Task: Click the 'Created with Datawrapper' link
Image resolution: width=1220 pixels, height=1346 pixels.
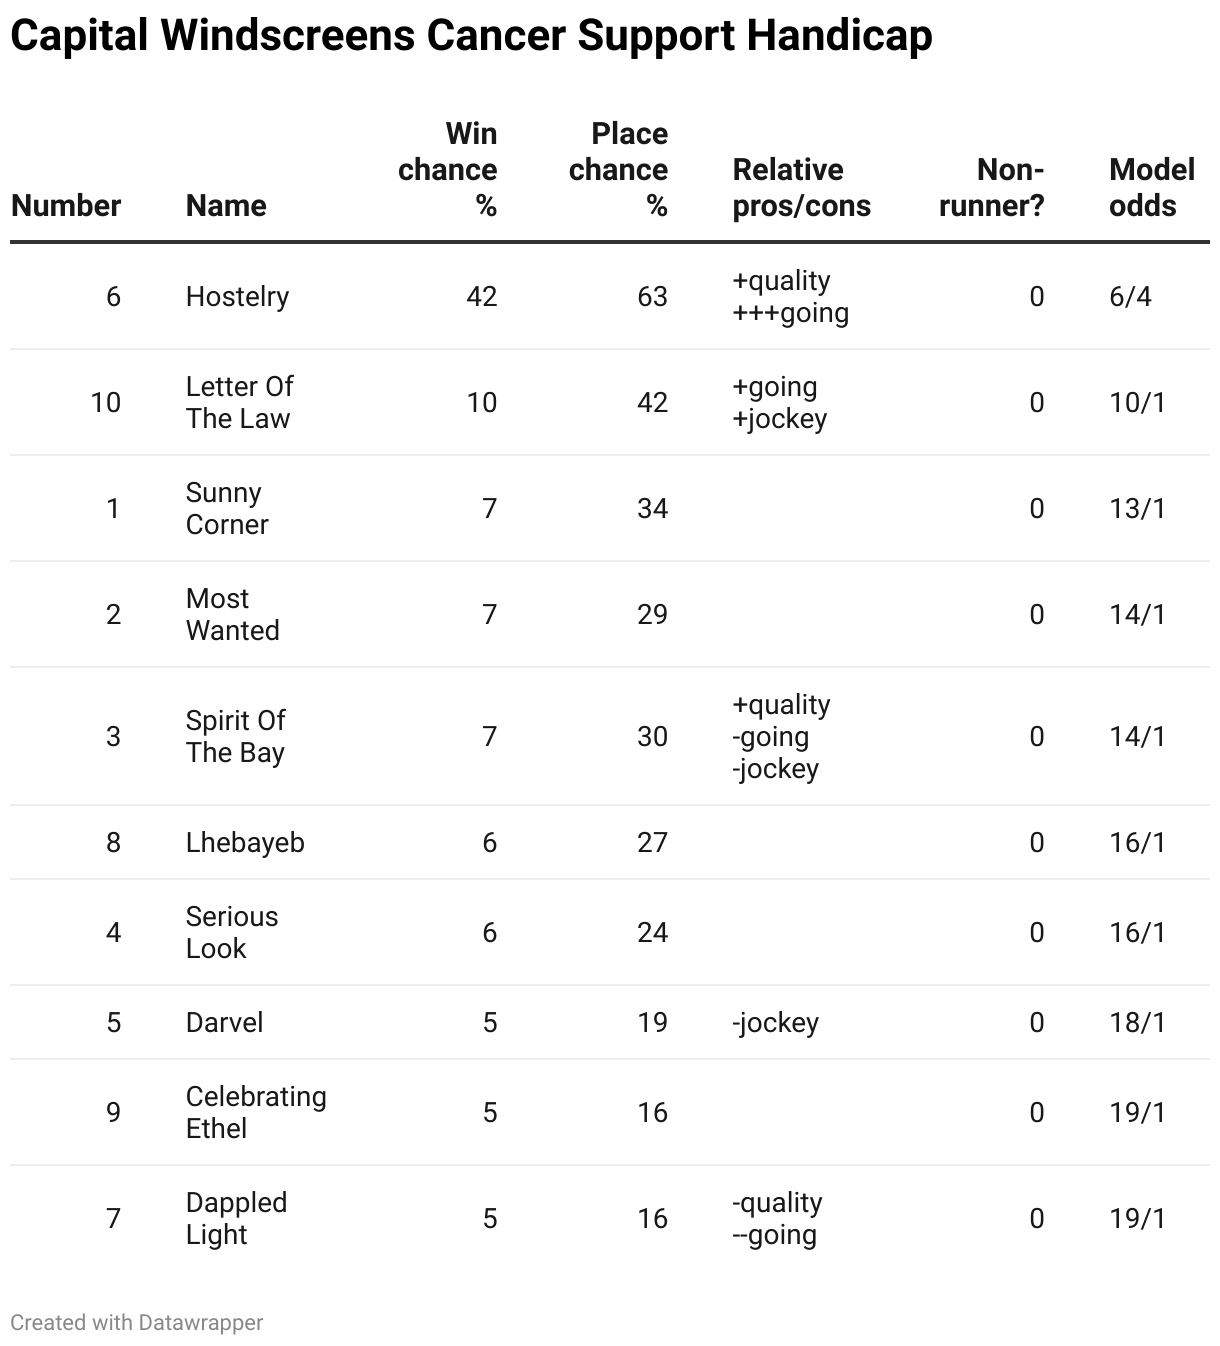Action: (x=137, y=1322)
